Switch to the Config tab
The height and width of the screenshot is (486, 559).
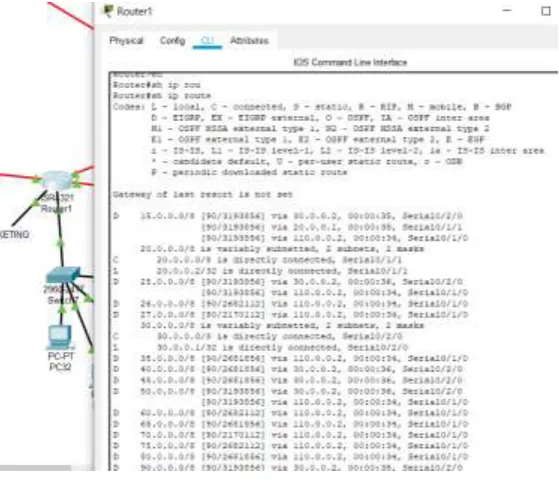click(173, 41)
